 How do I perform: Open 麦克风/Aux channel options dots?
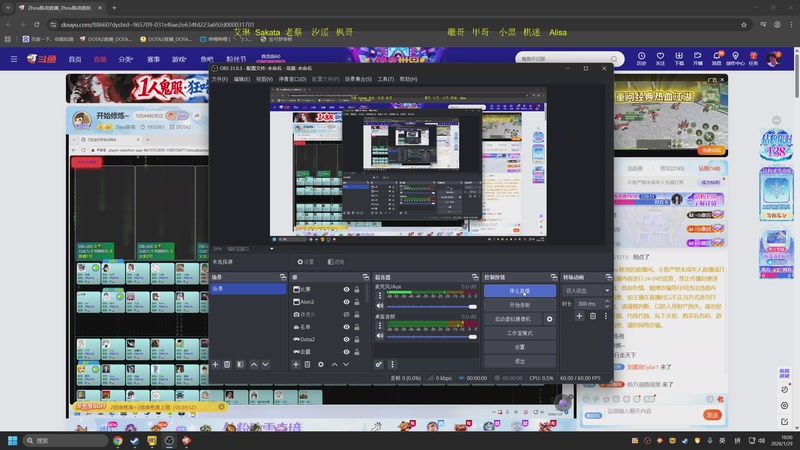click(x=380, y=295)
